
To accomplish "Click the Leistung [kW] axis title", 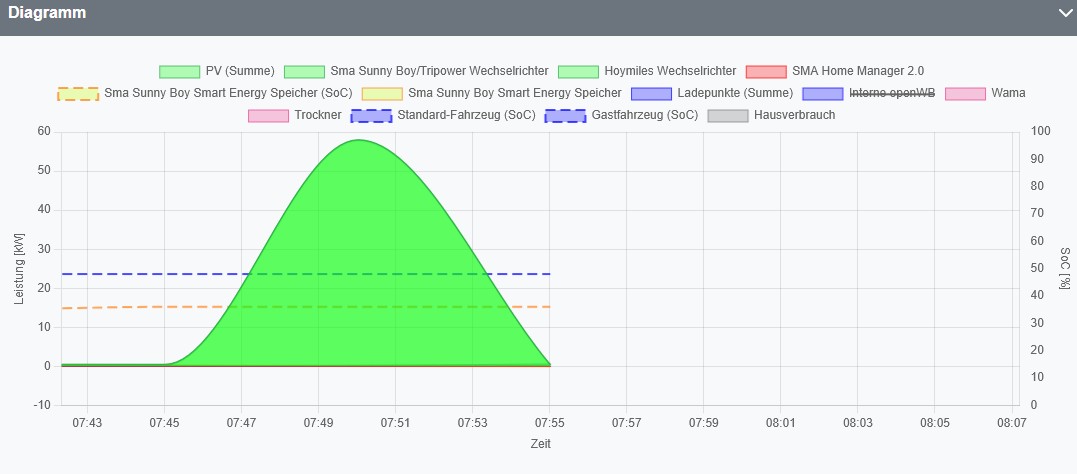I will 18,268.
